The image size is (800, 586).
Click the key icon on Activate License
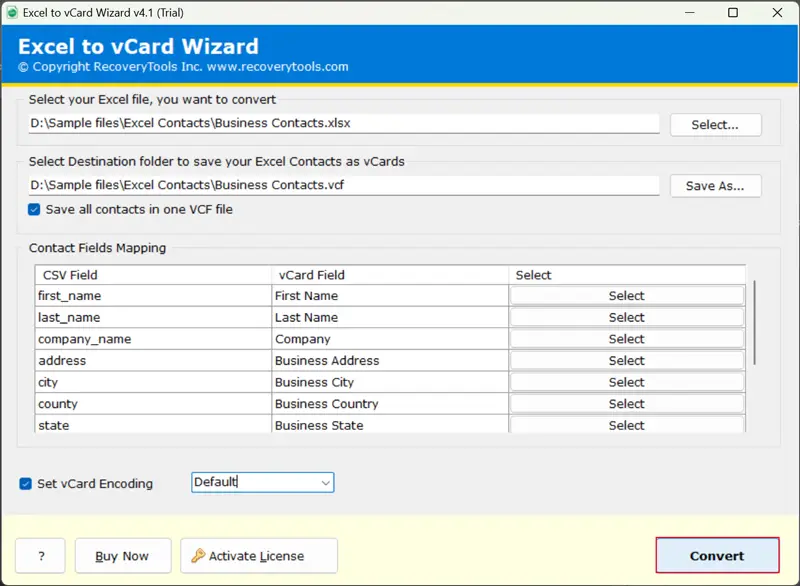(198, 556)
